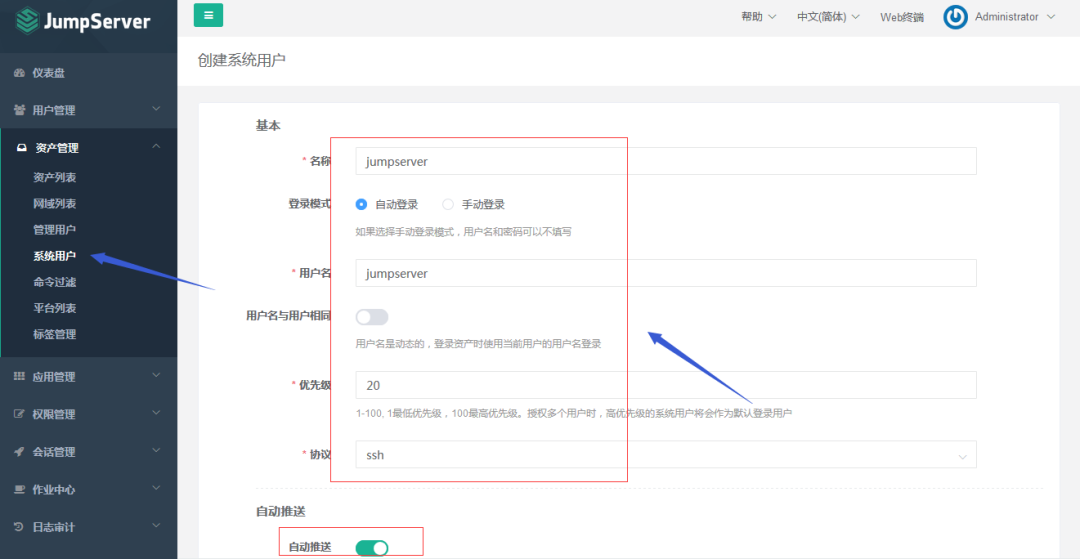Click the Administrator avatar icon
This screenshot has width=1080, height=559.
[955, 17]
